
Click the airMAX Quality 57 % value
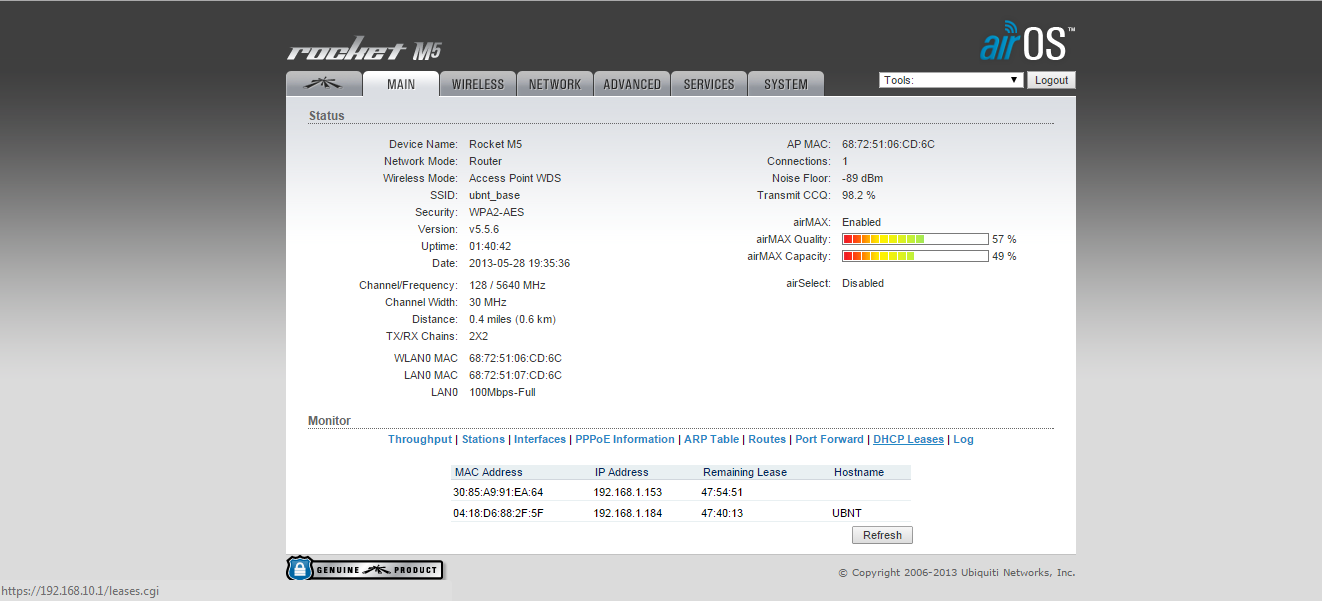pos(1004,239)
